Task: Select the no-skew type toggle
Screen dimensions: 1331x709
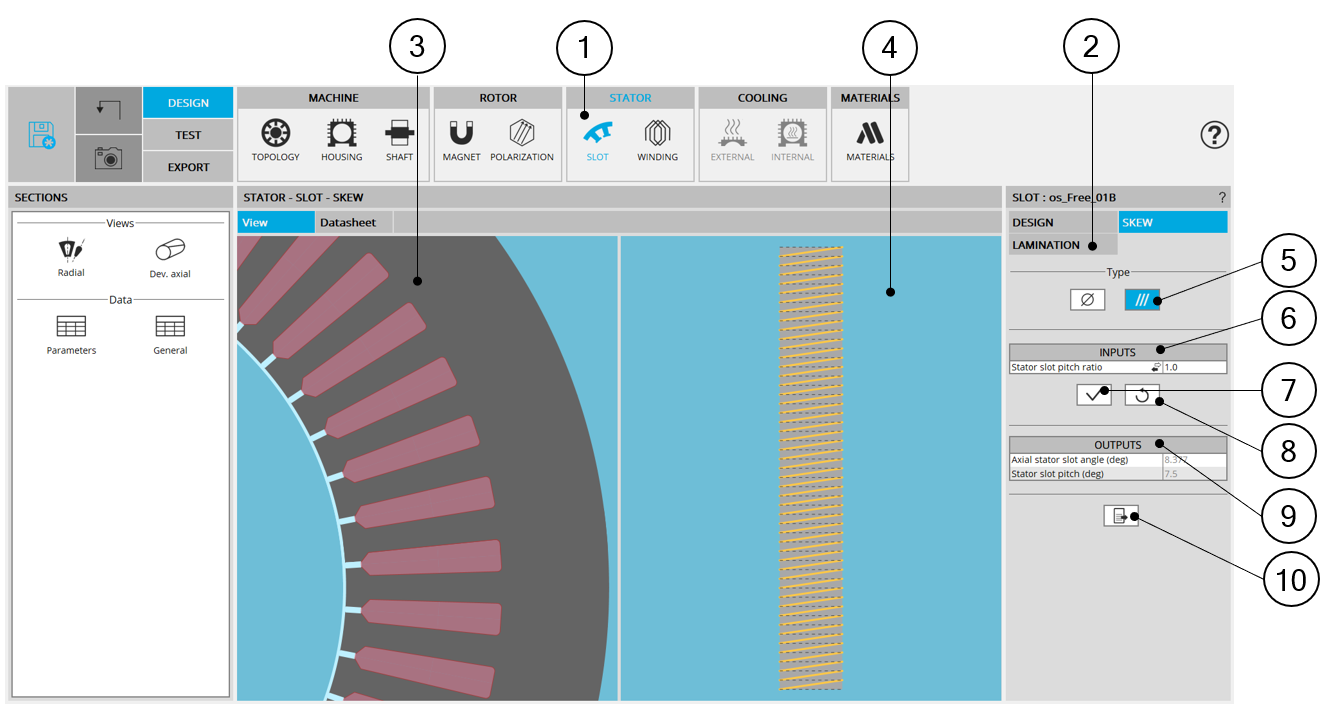Action: click(1087, 299)
